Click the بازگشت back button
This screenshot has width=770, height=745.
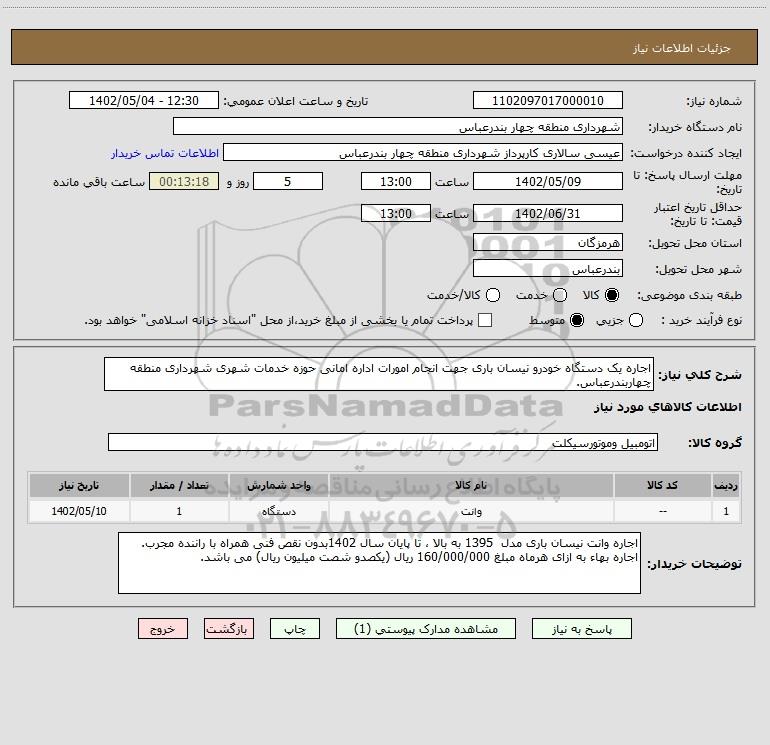[229, 629]
